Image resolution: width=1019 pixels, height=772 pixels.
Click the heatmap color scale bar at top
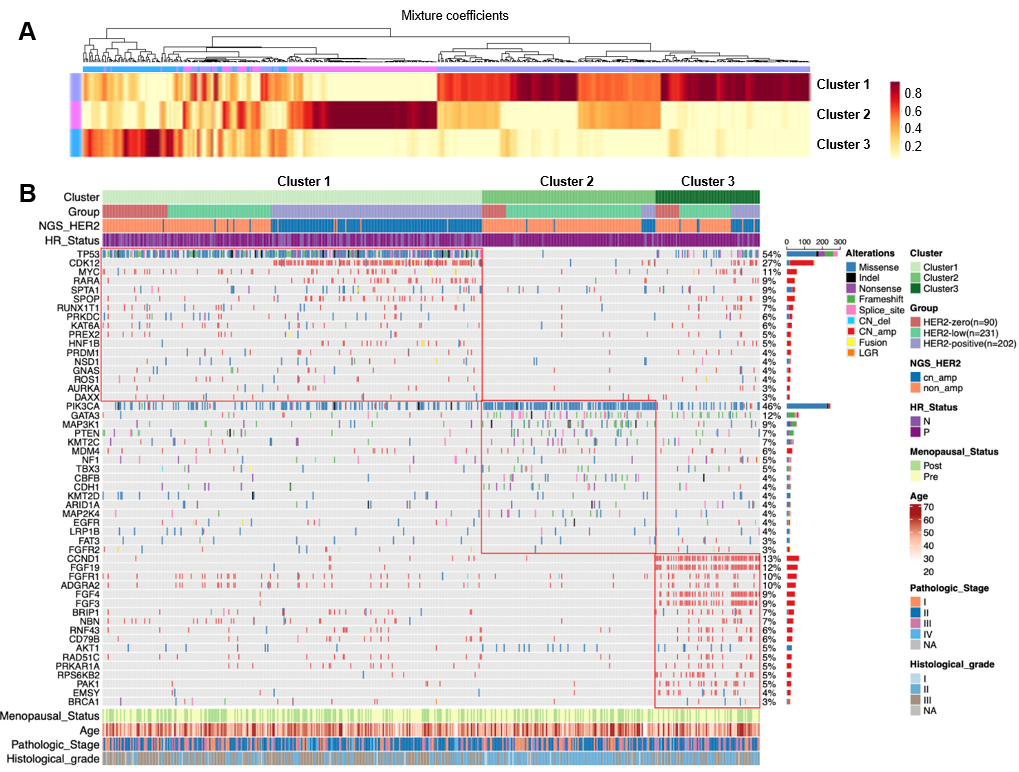click(894, 120)
